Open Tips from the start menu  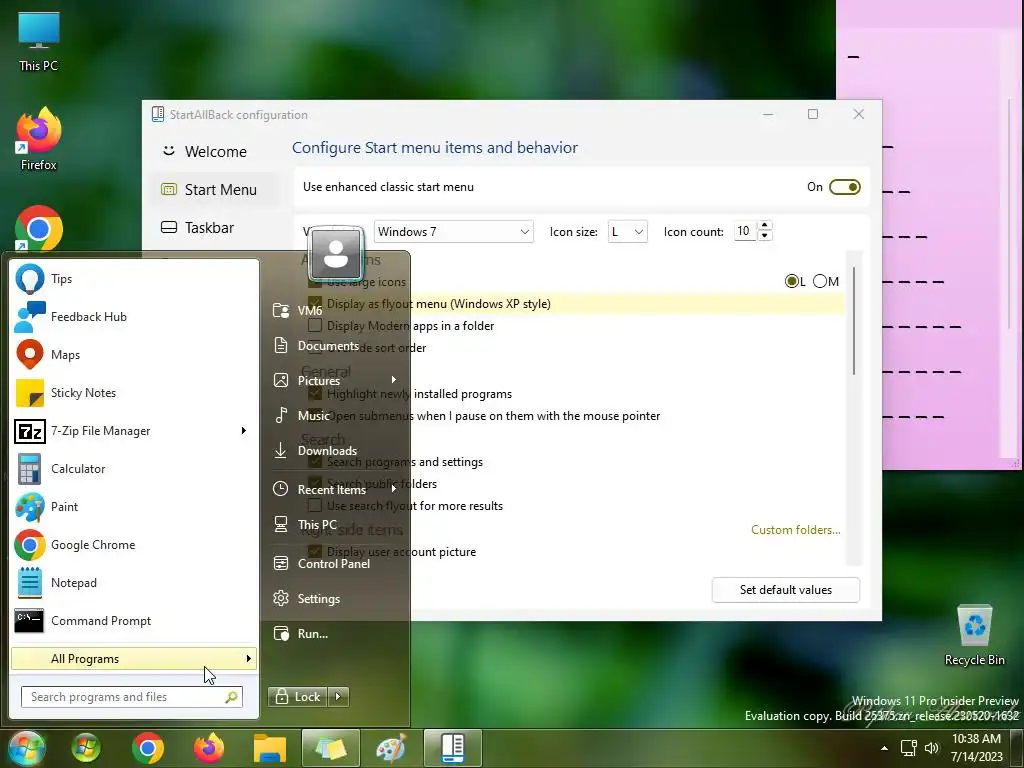pyautogui.click(x=134, y=279)
